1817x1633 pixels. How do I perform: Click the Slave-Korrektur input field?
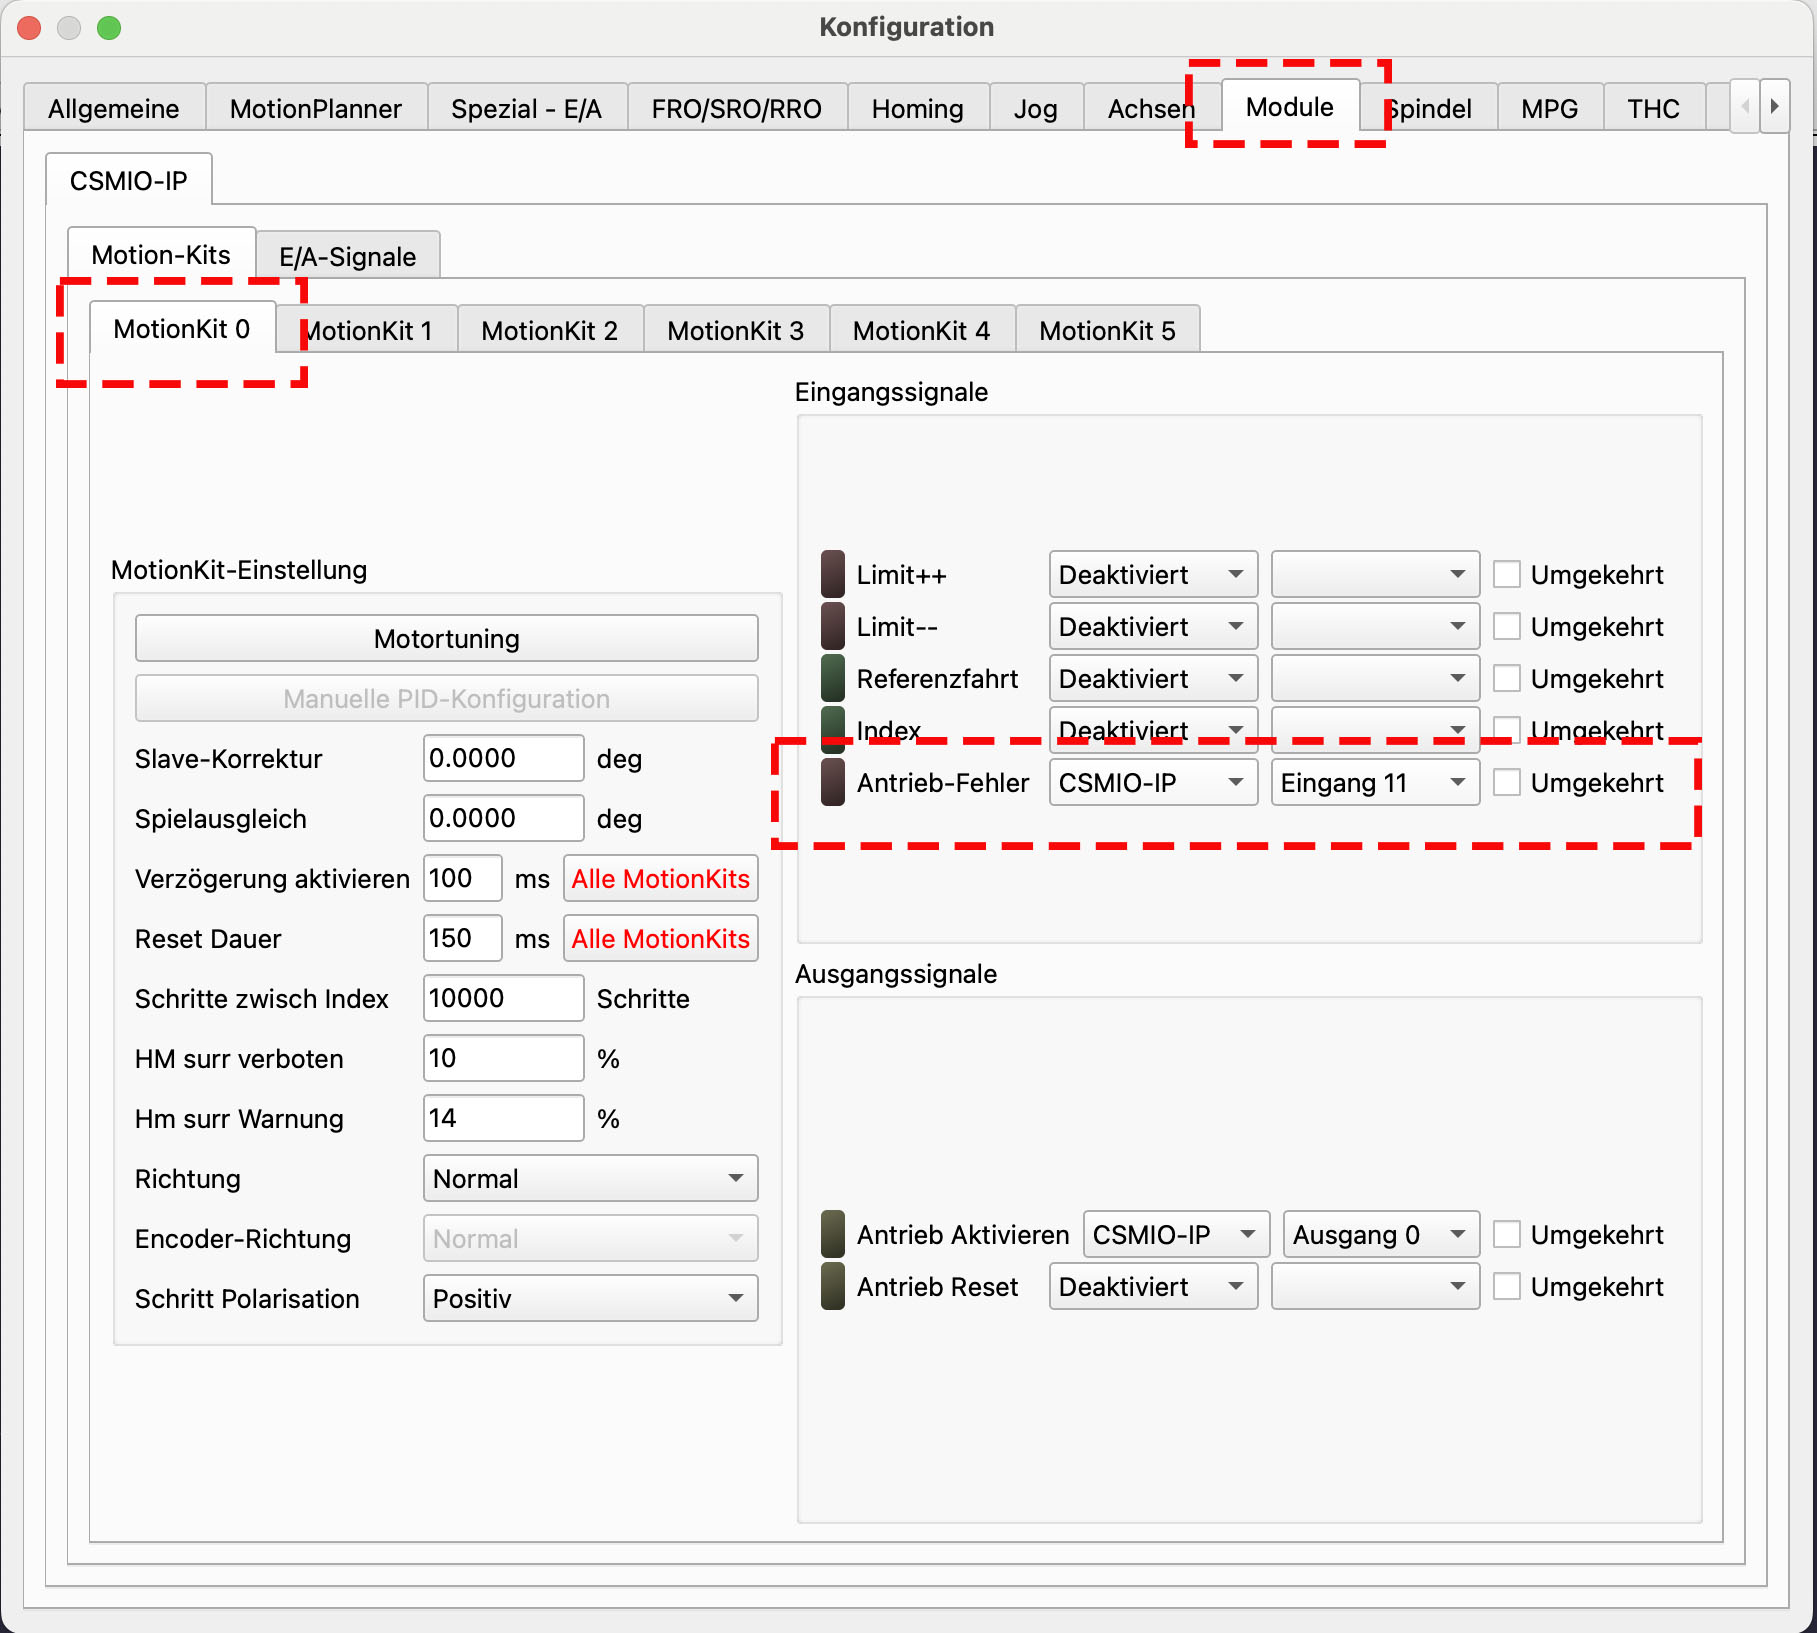click(503, 759)
